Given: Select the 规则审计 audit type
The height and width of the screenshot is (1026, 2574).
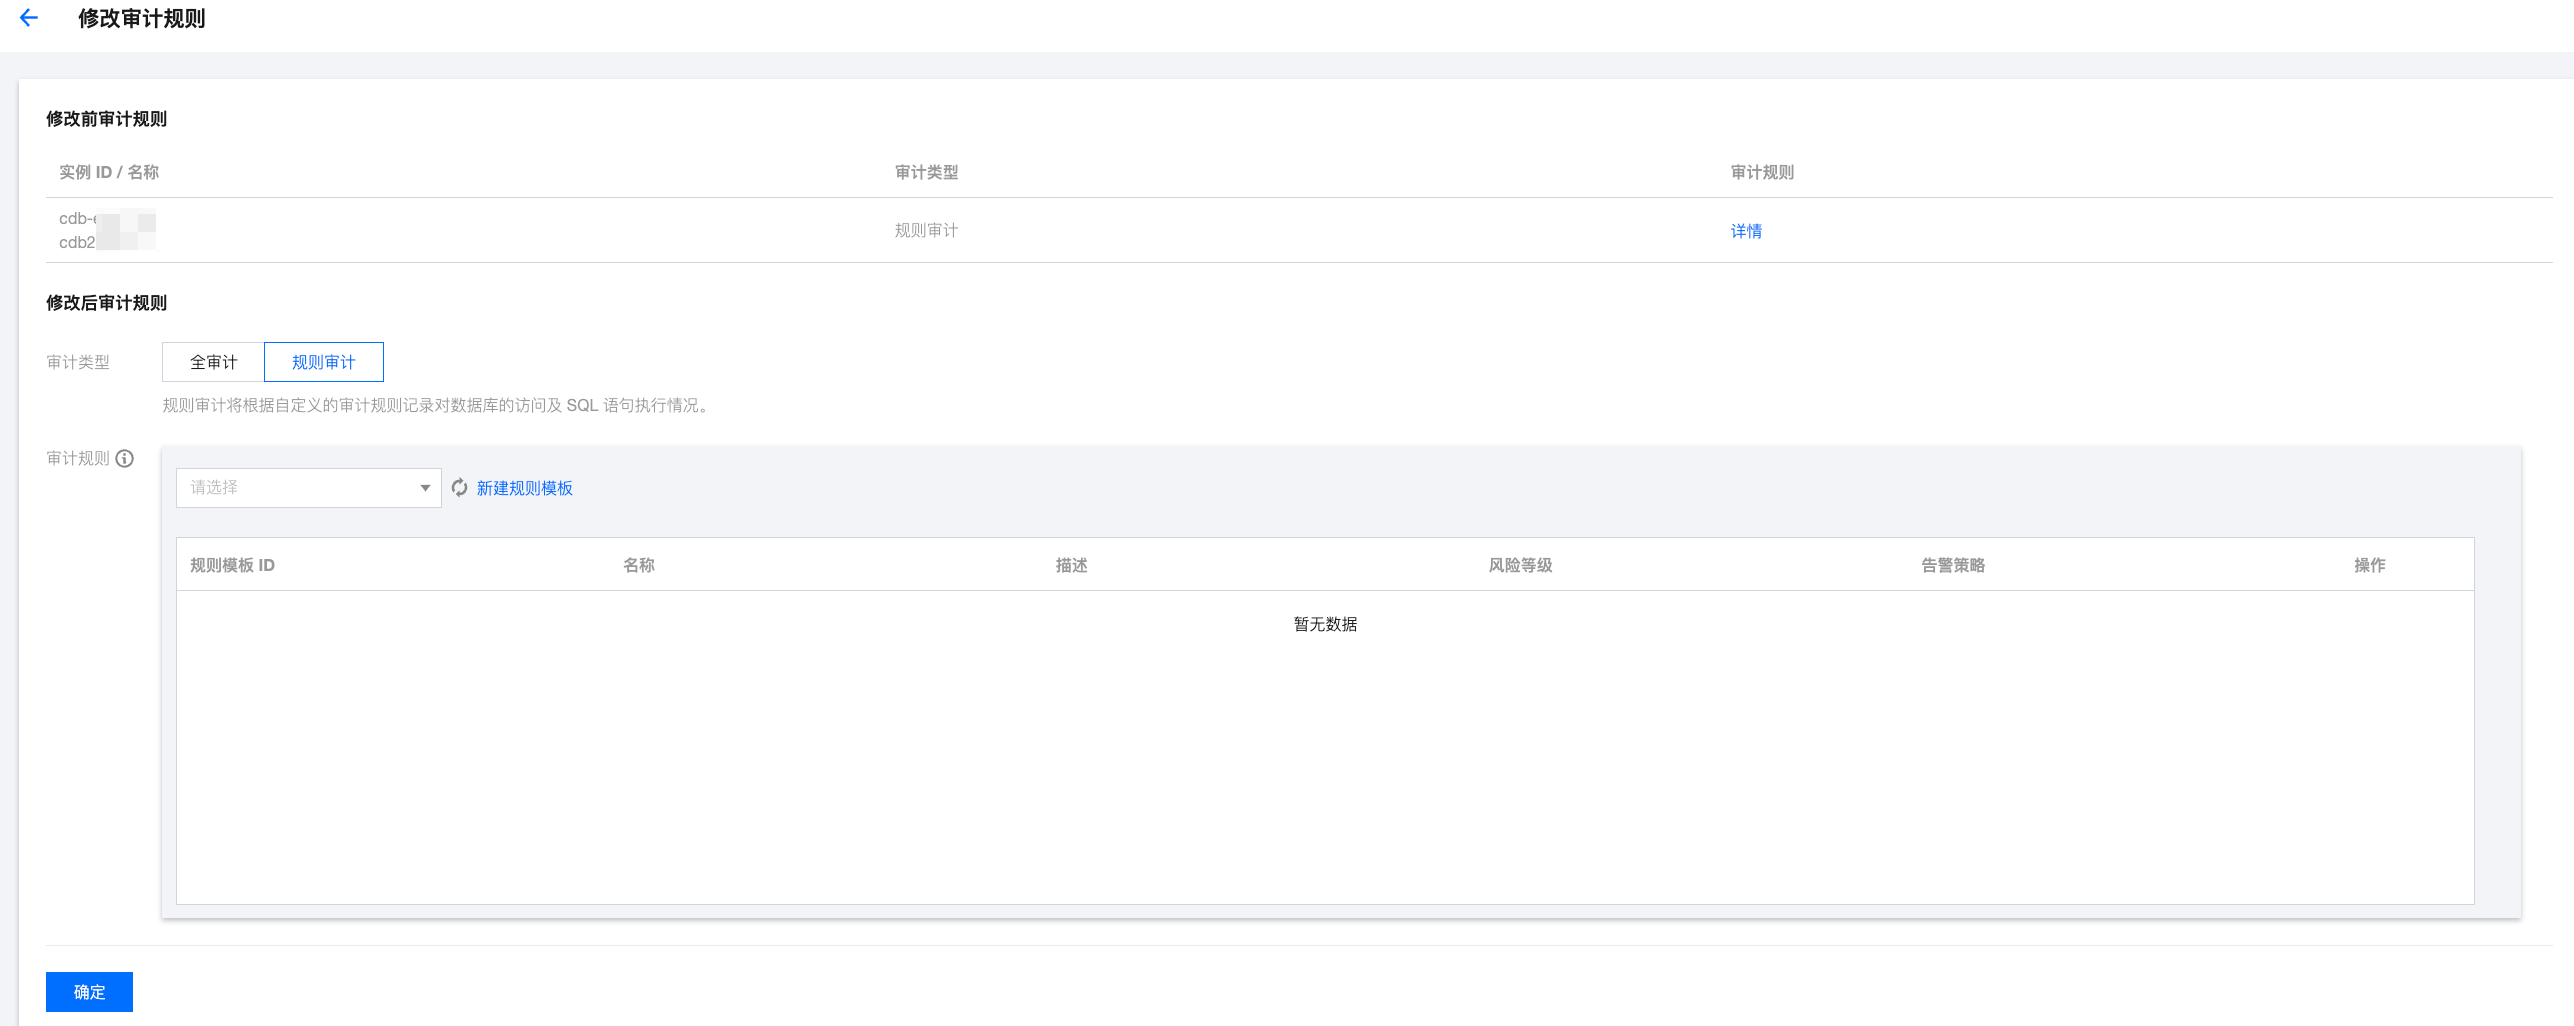Looking at the screenshot, I should point(323,362).
